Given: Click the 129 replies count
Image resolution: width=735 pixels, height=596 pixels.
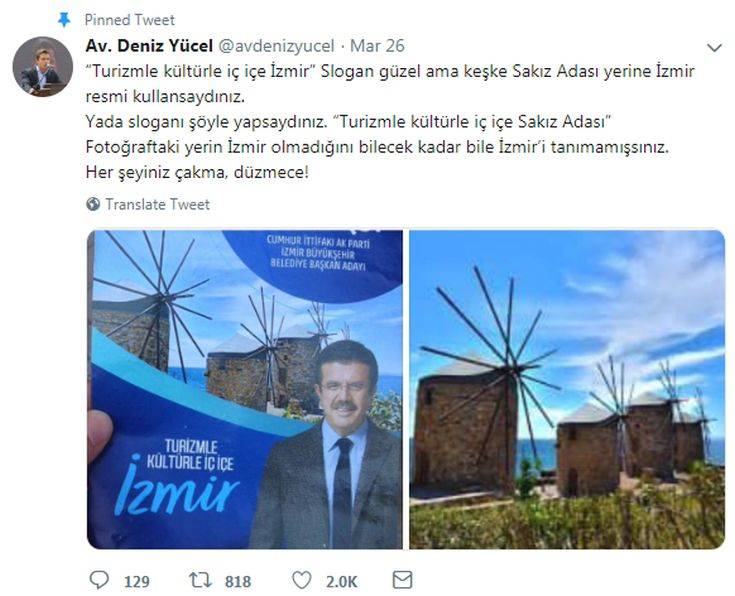Looking at the screenshot, I should [137, 581].
